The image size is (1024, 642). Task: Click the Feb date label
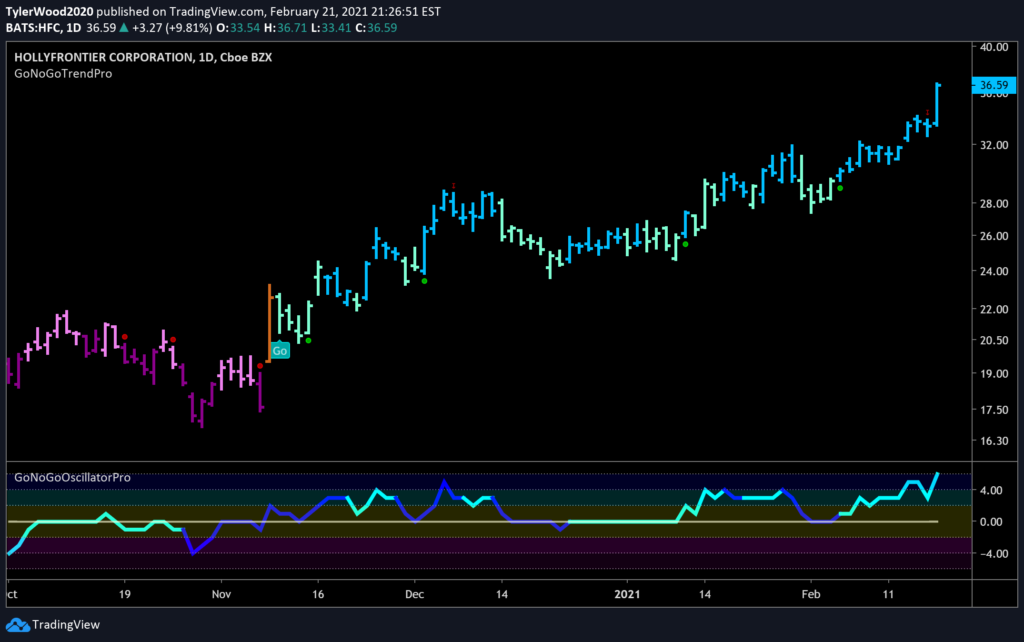(810, 594)
